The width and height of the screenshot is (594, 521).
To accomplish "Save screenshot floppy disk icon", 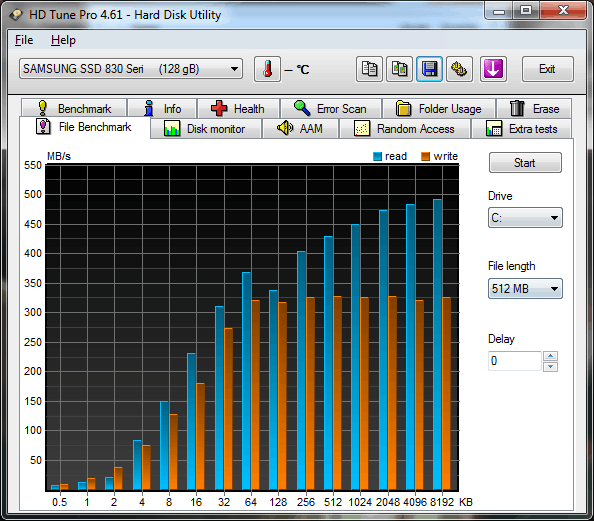I will (429, 69).
